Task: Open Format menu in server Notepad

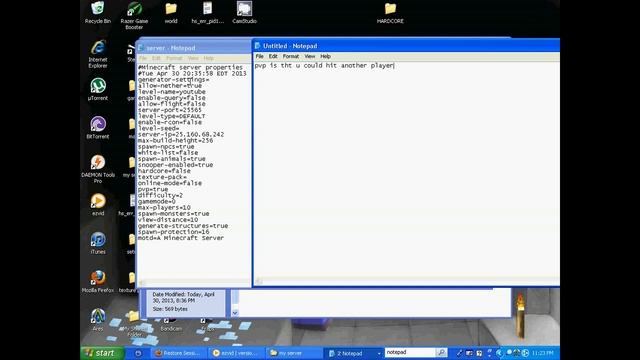Action: coord(174,58)
